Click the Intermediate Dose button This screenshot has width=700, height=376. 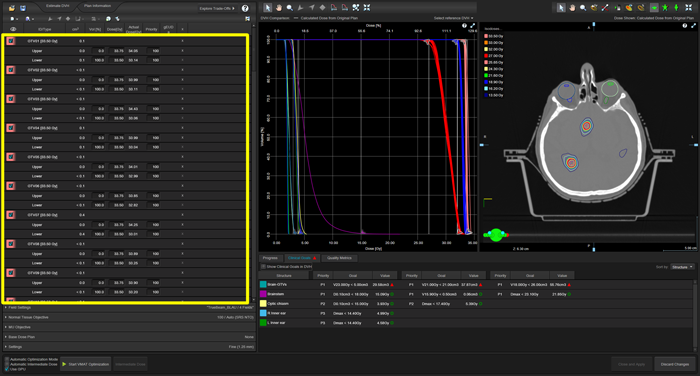(x=130, y=364)
